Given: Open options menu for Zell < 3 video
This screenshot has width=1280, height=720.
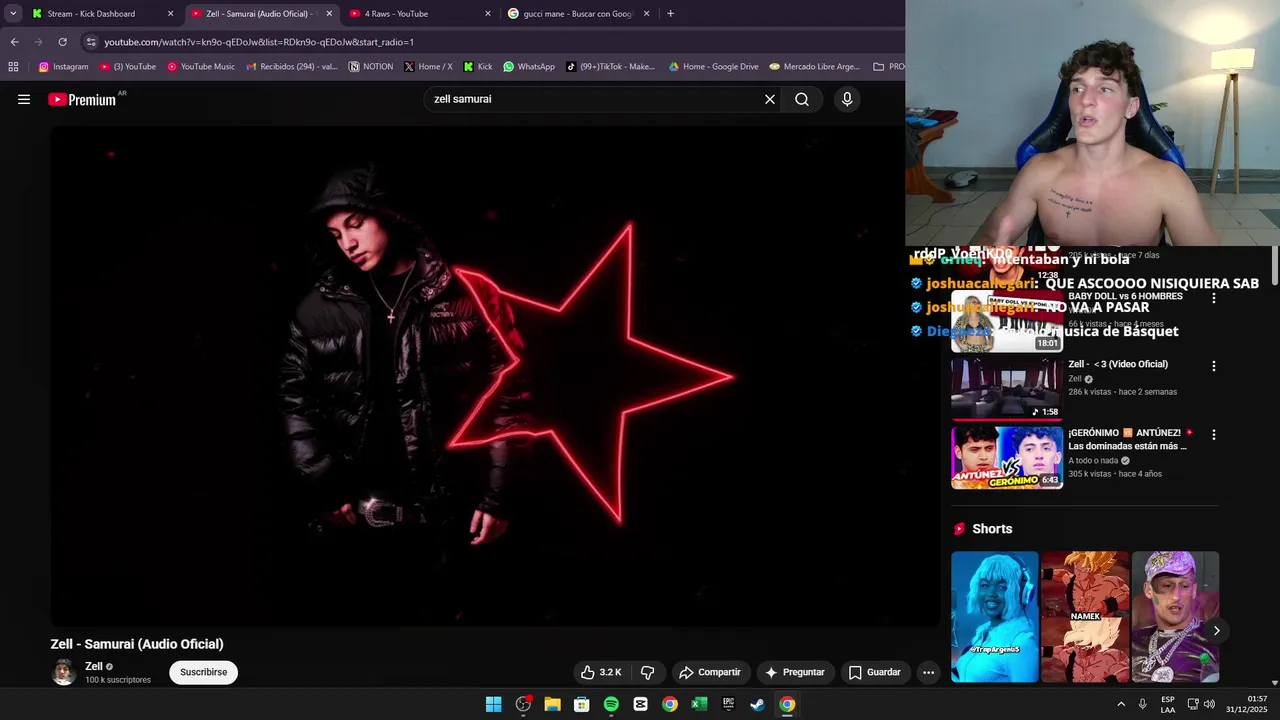Looking at the screenshot, I should 1214,366.
